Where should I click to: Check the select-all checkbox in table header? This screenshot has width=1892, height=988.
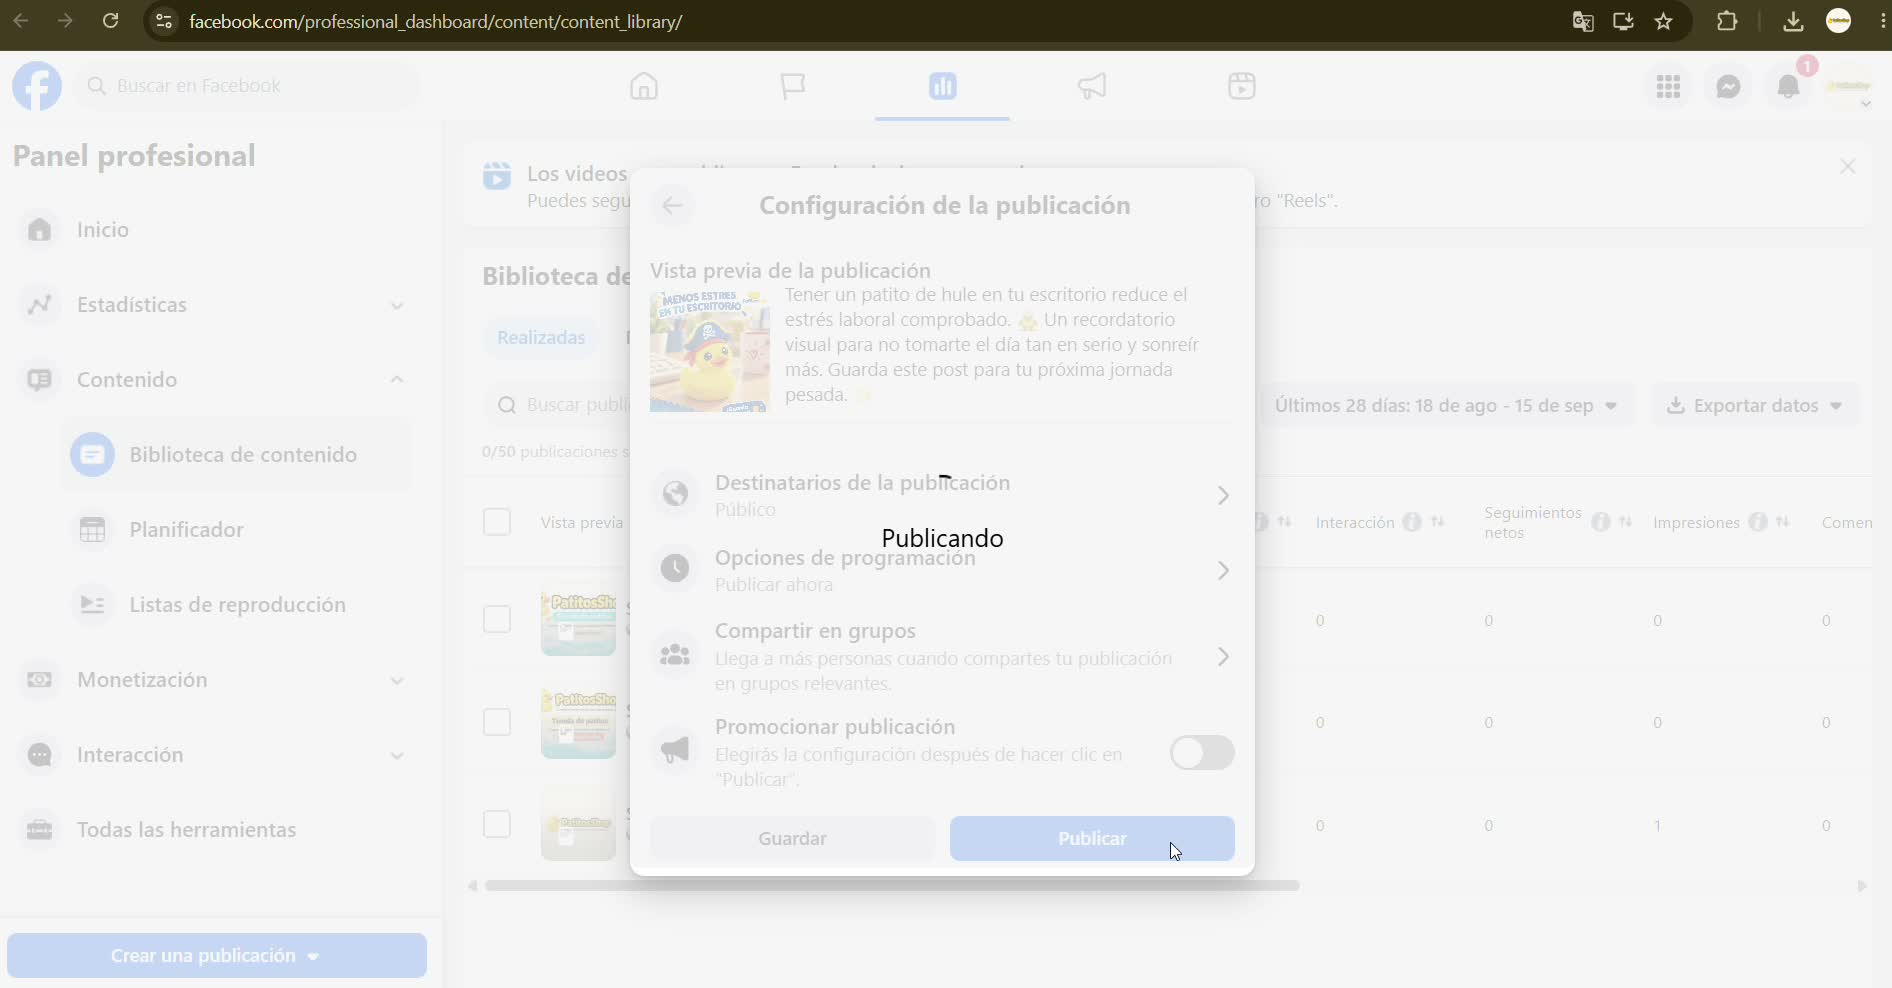coord(497,522)
